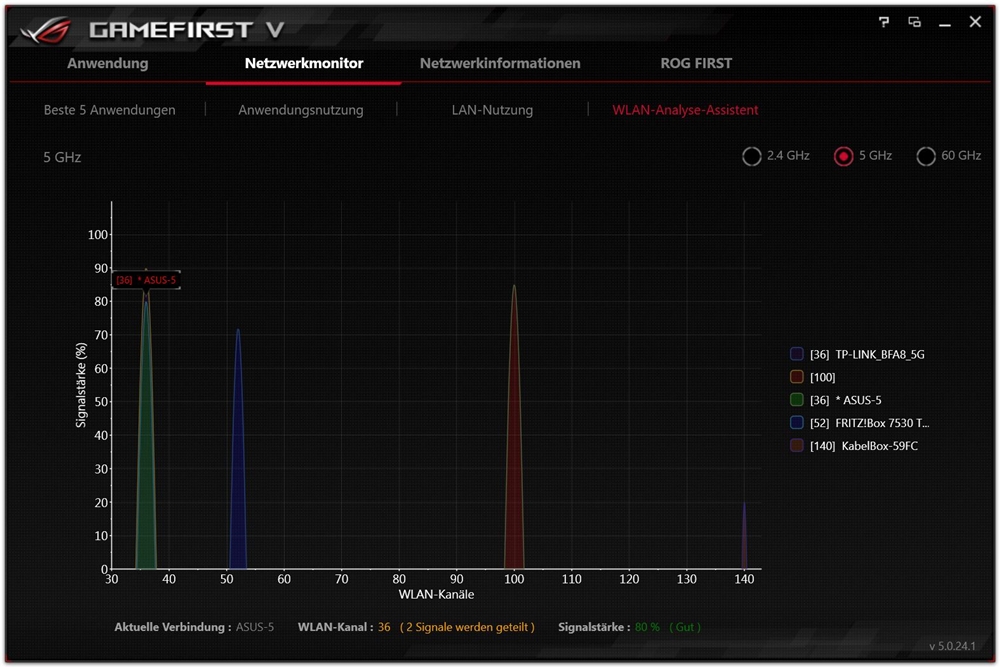Select the 2.4 GHz radio button
The height and width of the screenshot is (667, 1000).
coord(752,156)
